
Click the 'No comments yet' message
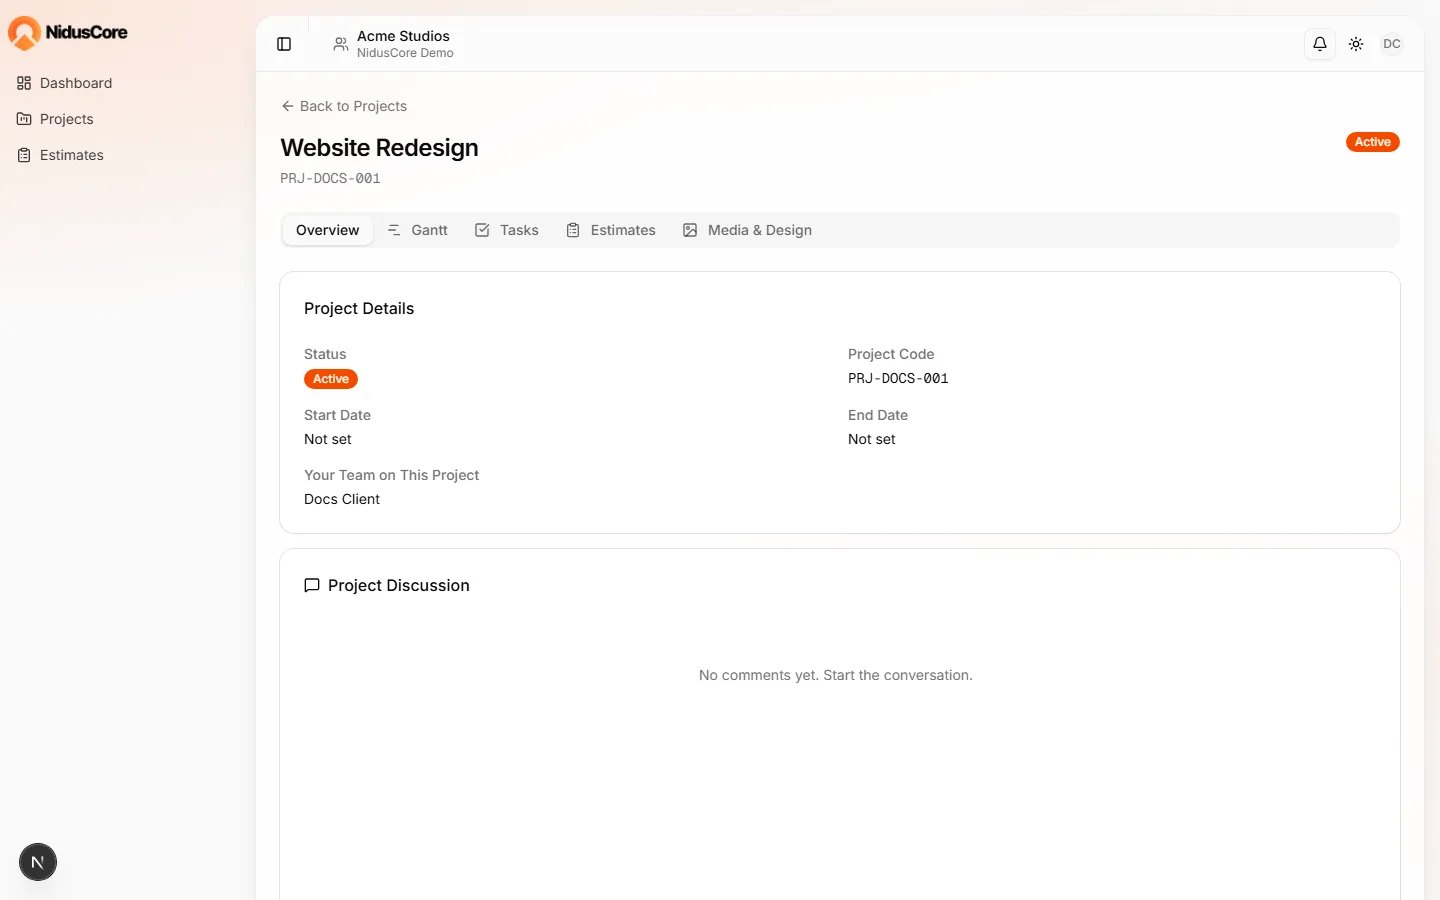[836, 675]
